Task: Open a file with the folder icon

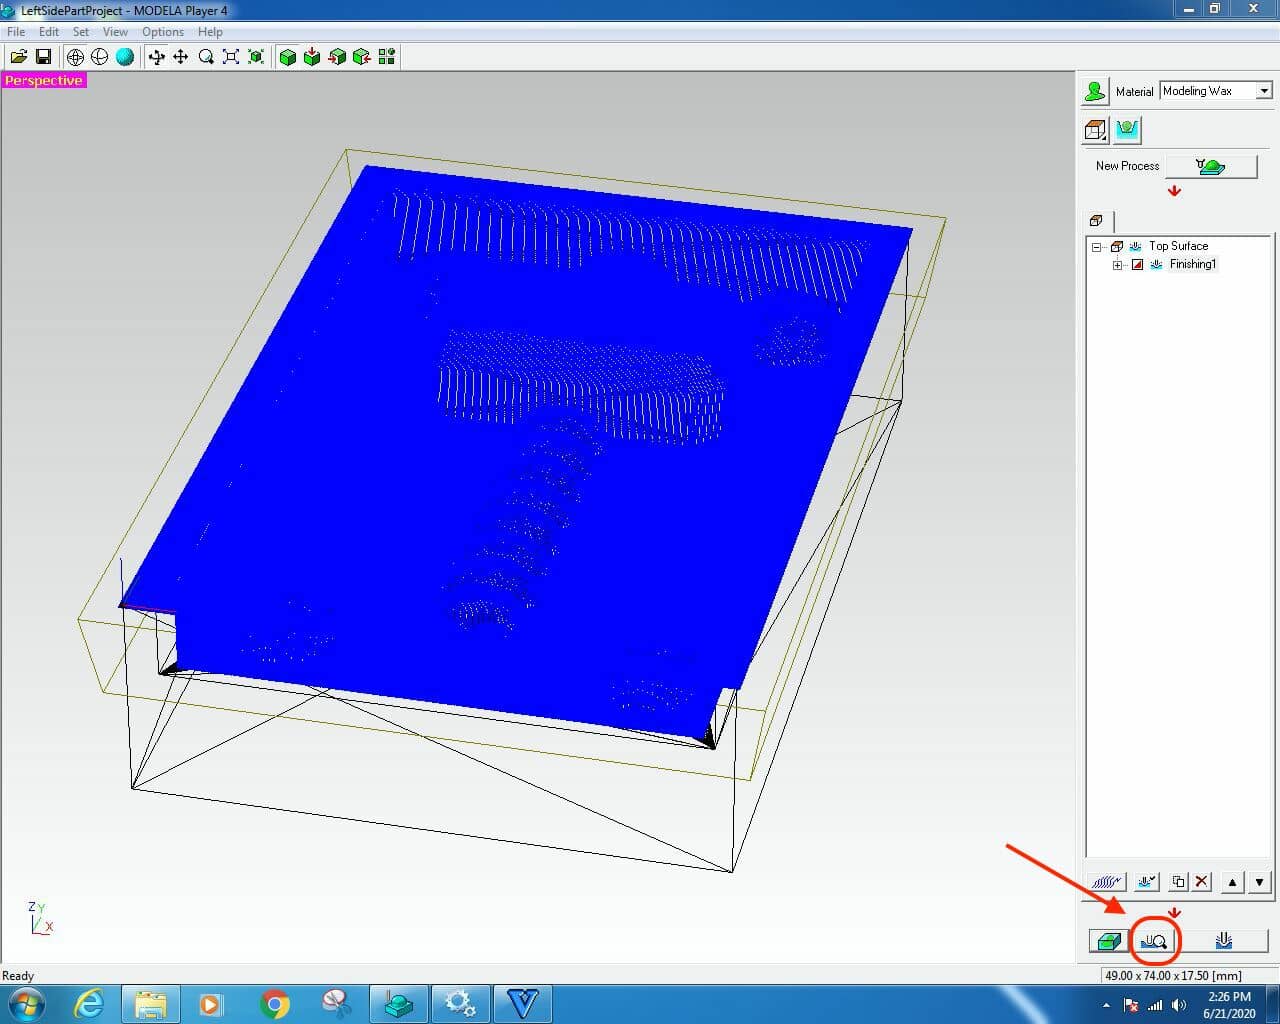Action: point(19,57)
